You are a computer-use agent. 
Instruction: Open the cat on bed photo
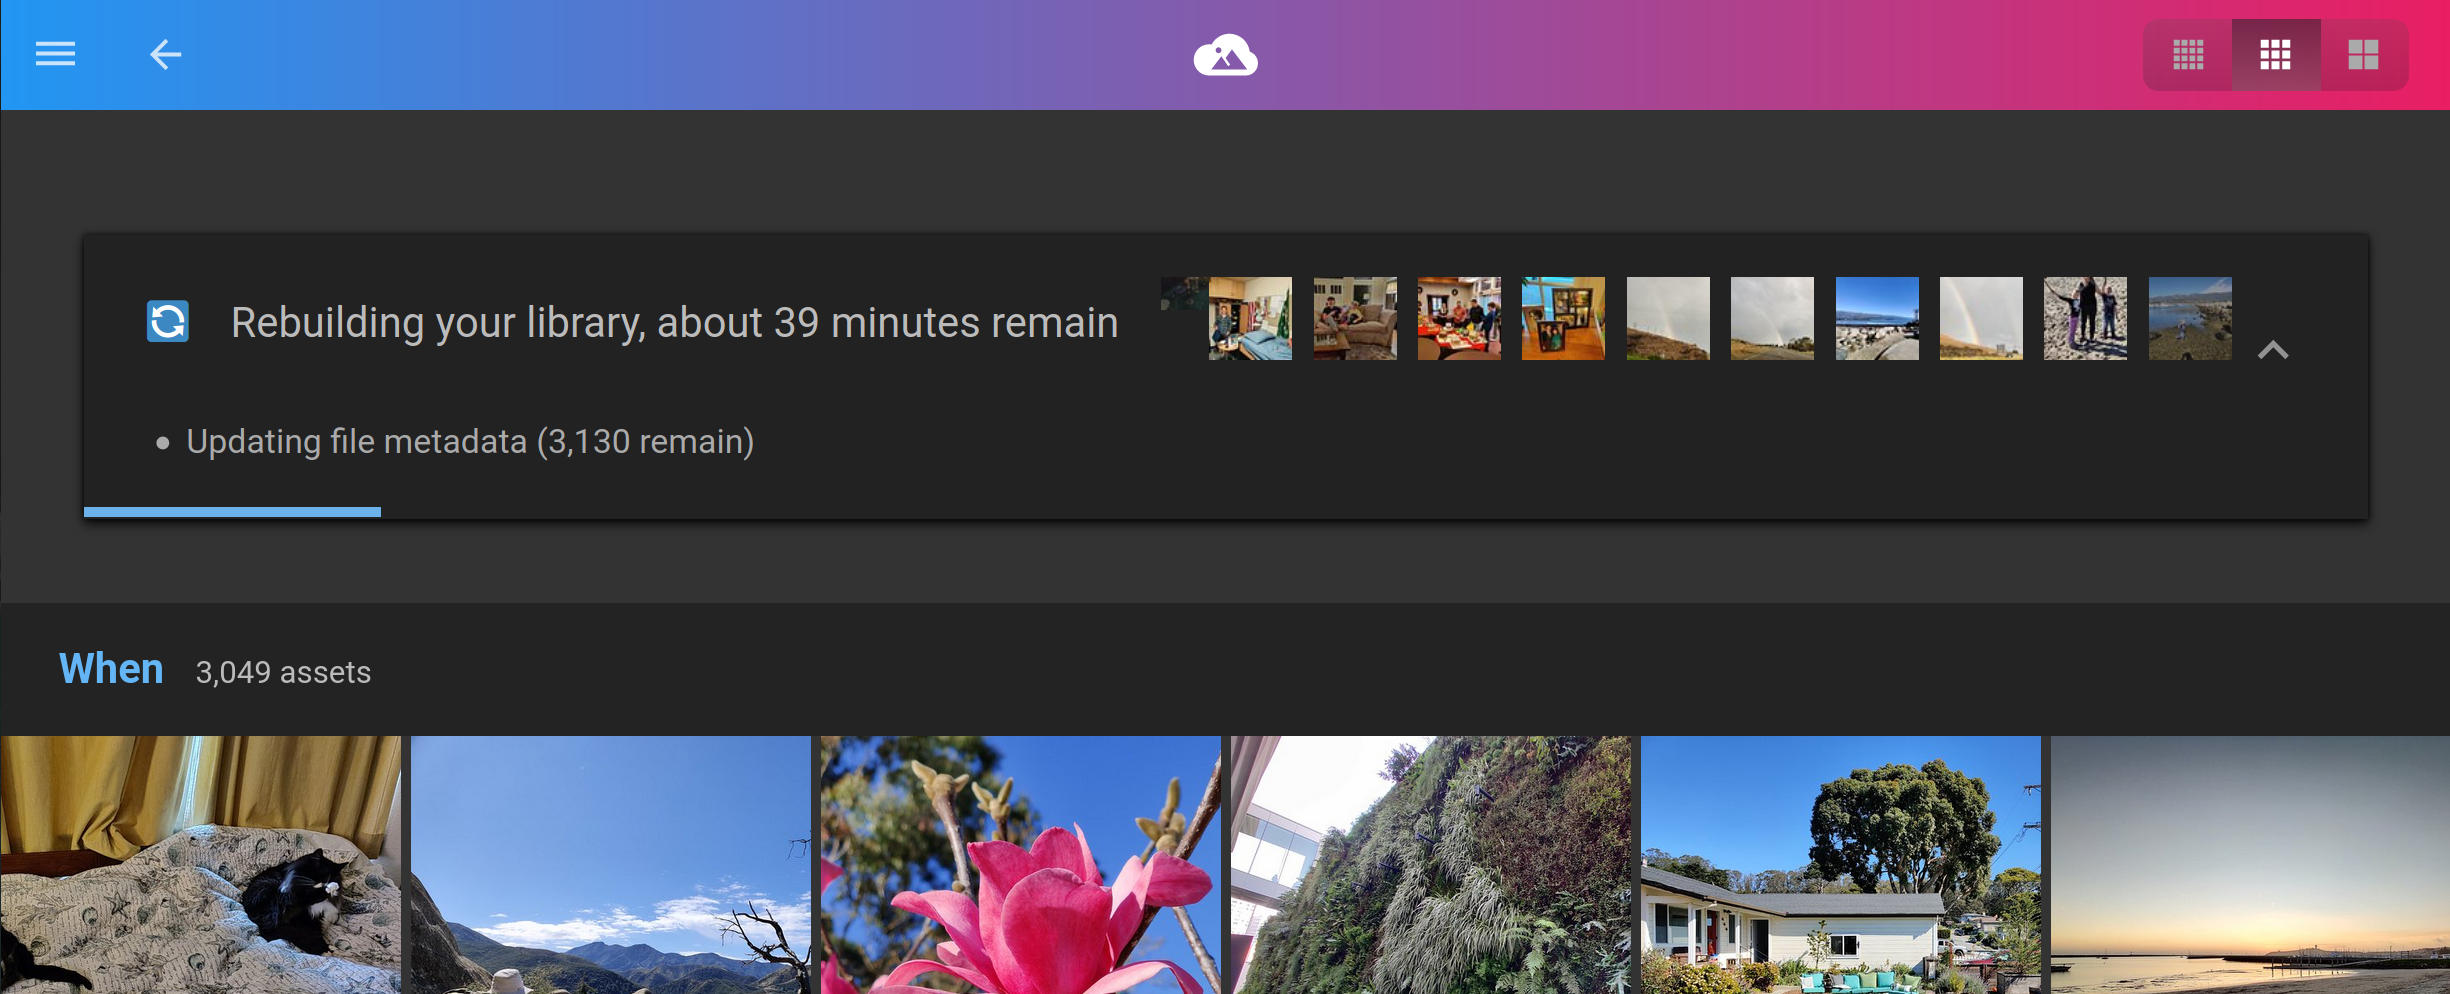(200, 865)
